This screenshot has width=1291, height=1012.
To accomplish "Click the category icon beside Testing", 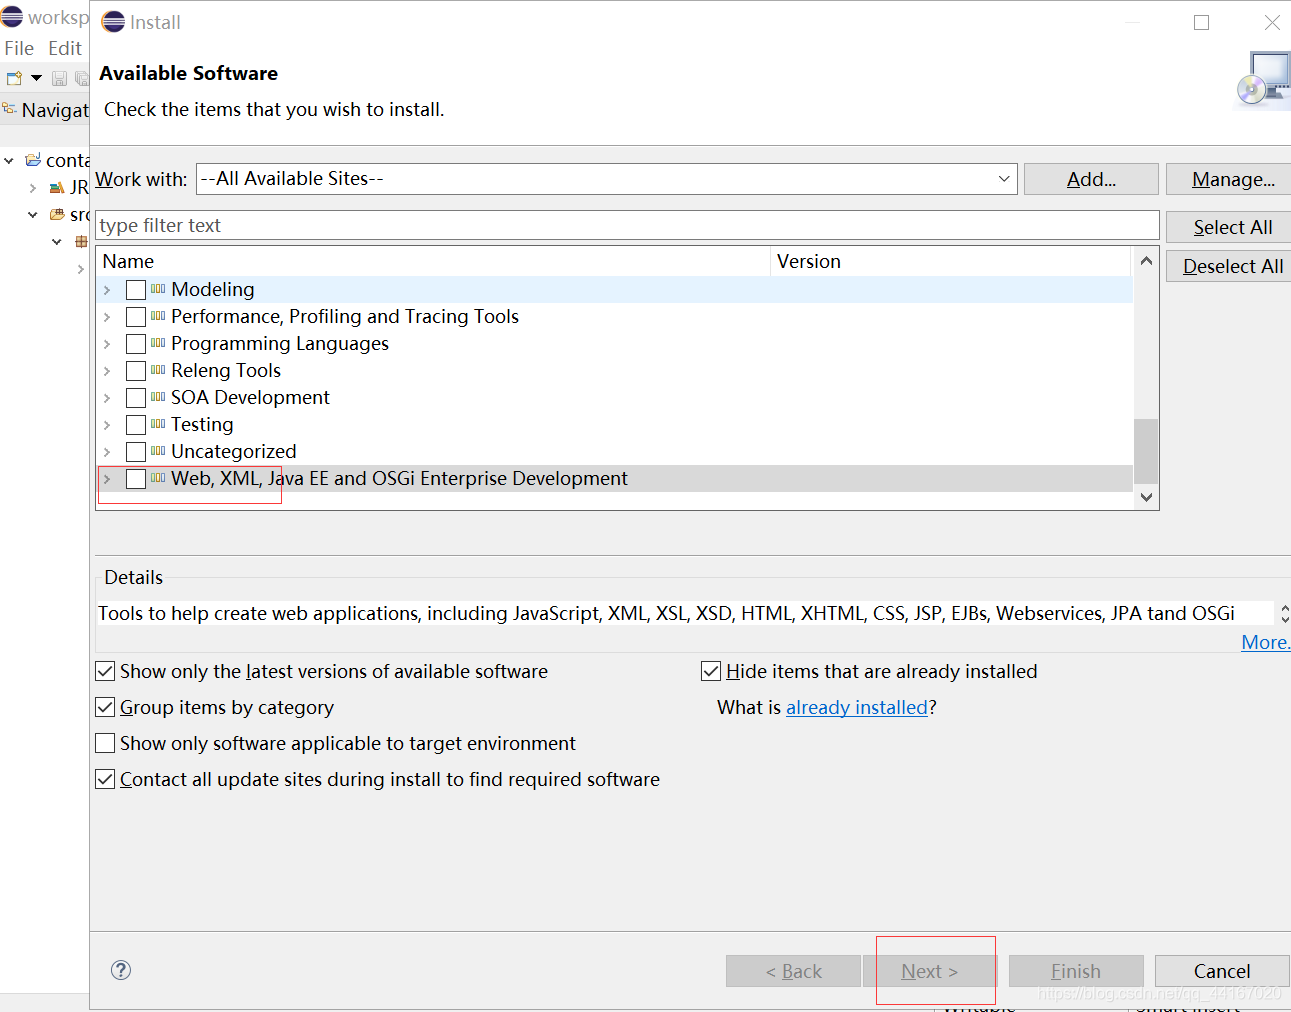I will tap(157, 424).
